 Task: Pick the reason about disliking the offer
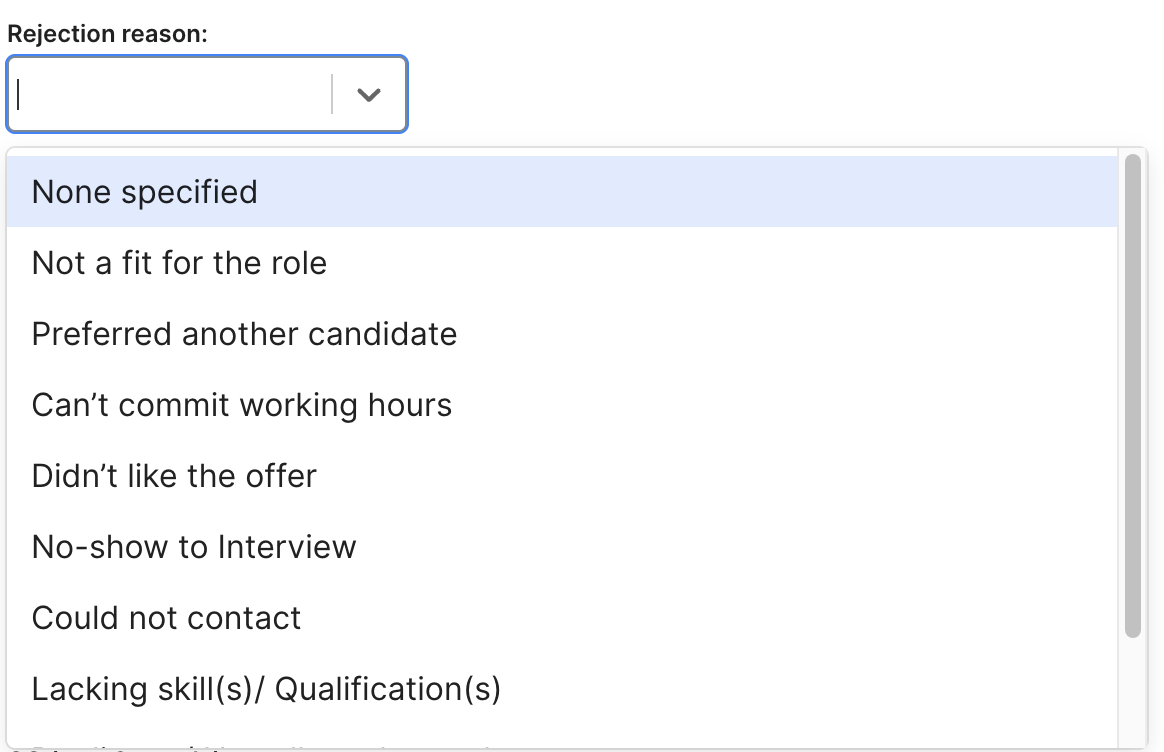coord(174,476)
